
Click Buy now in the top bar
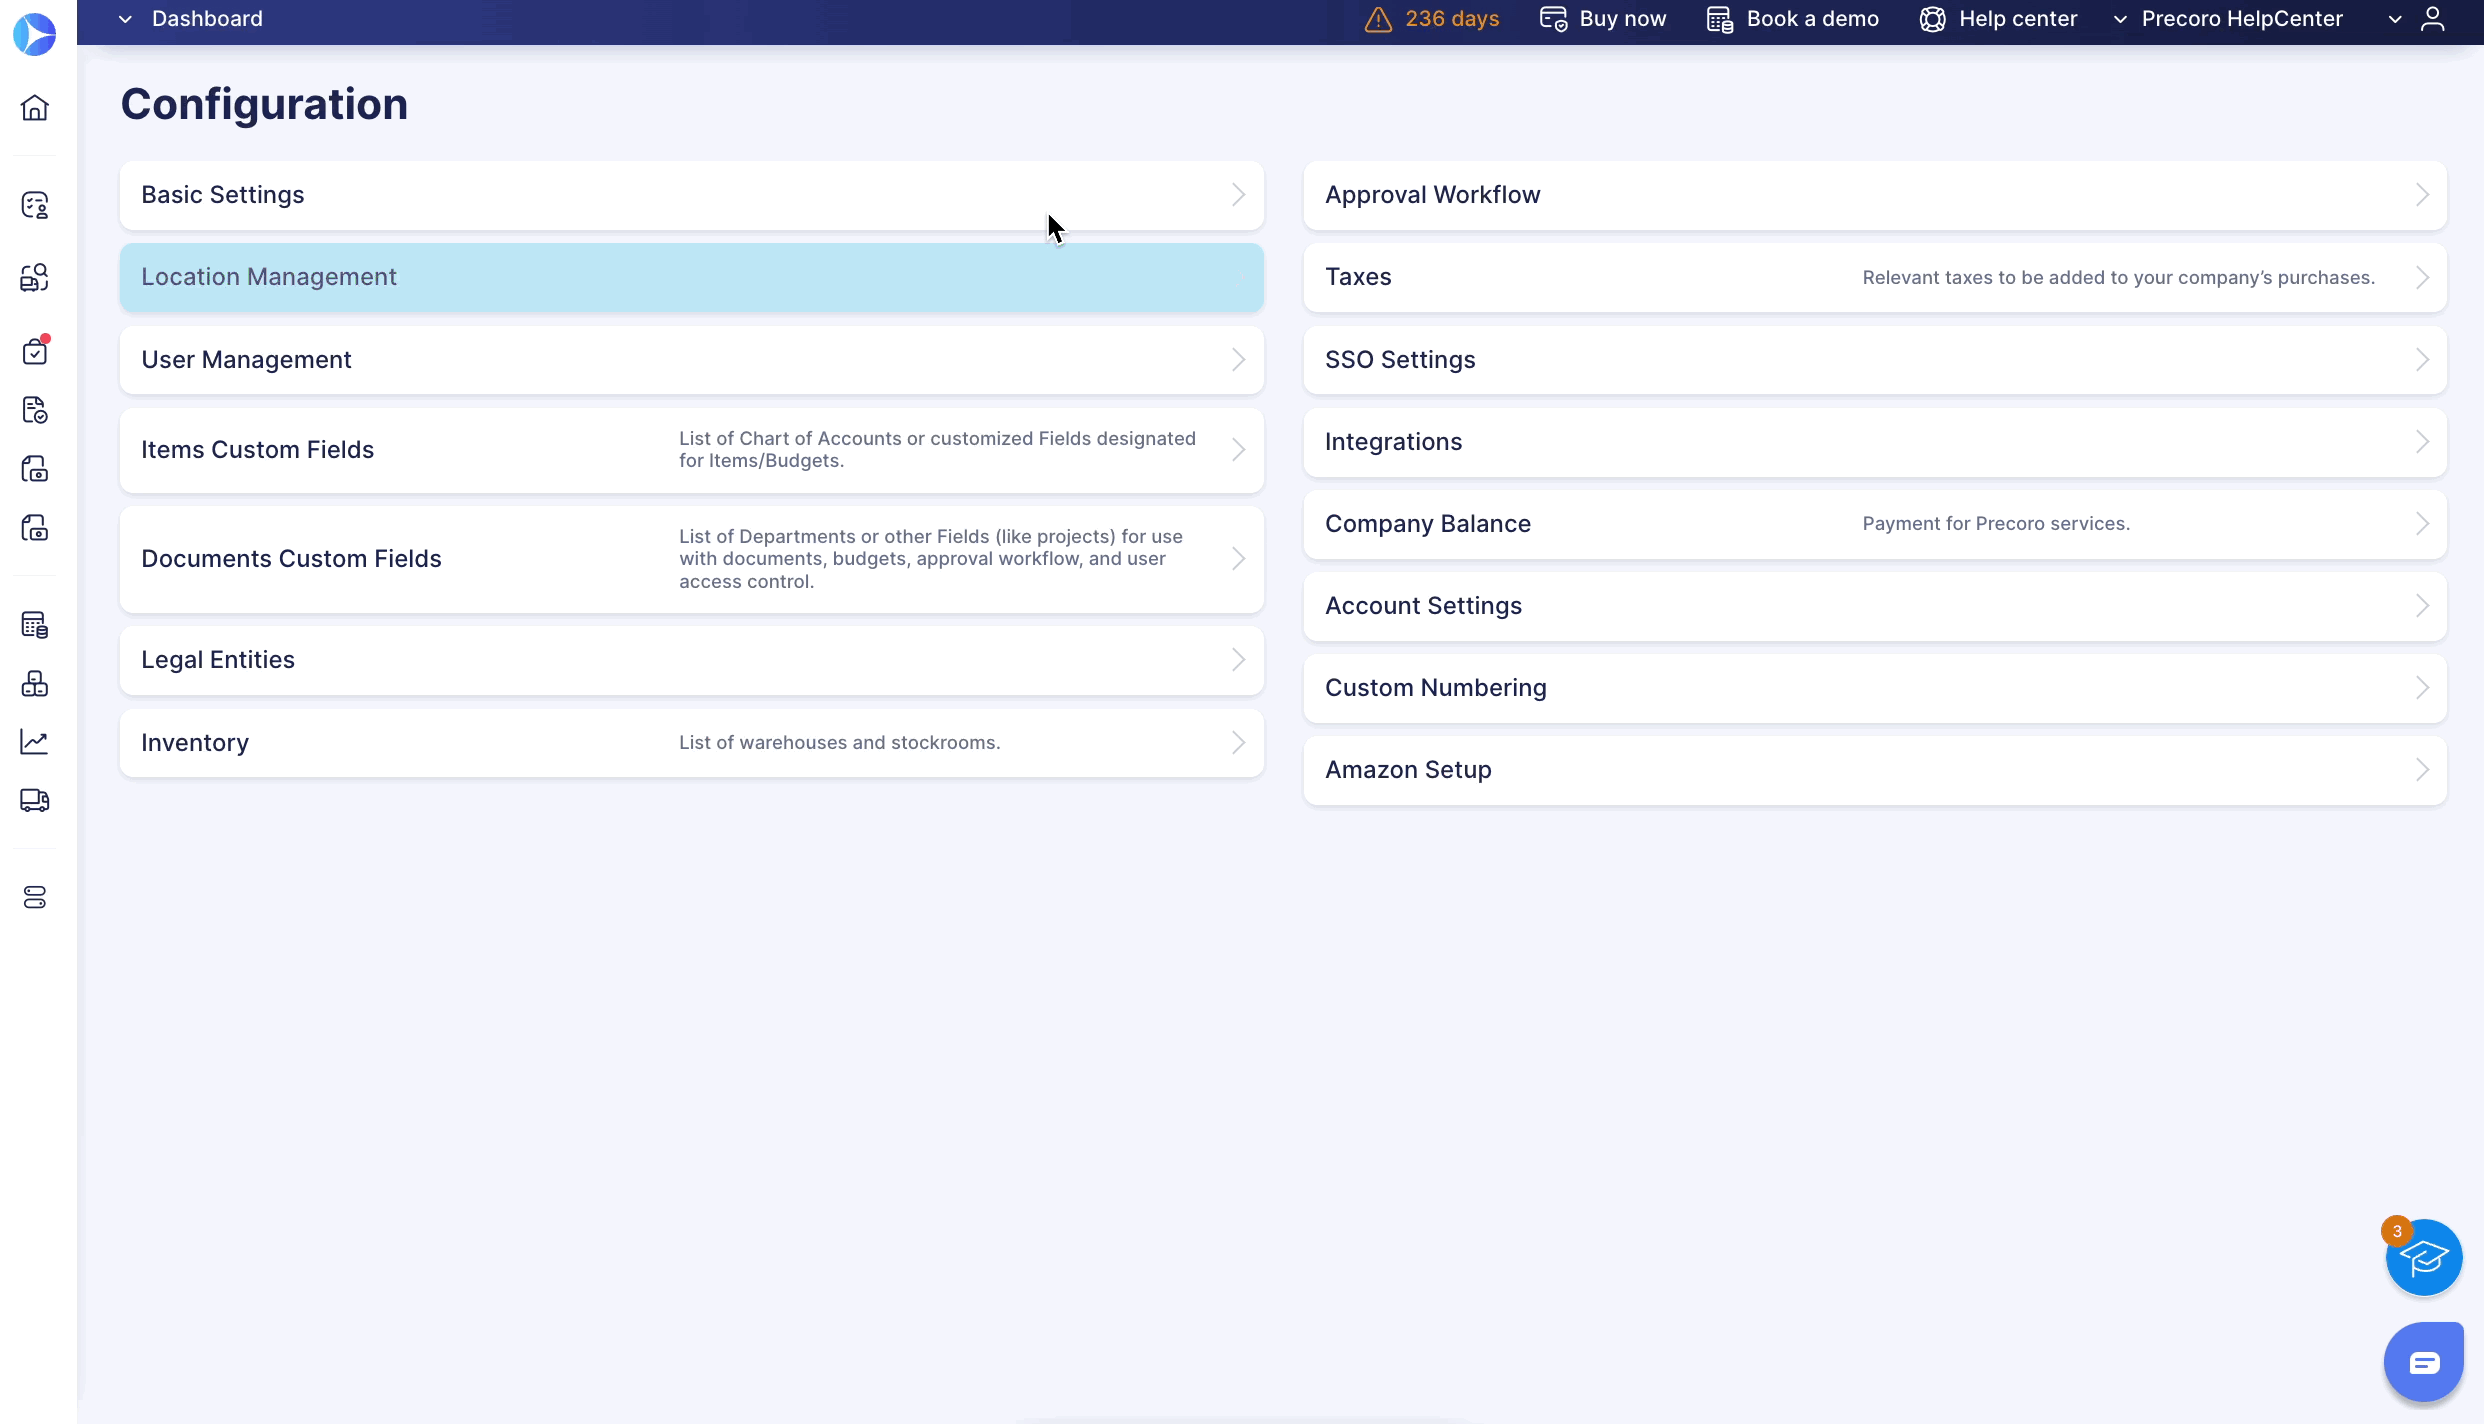(1603, 19)
